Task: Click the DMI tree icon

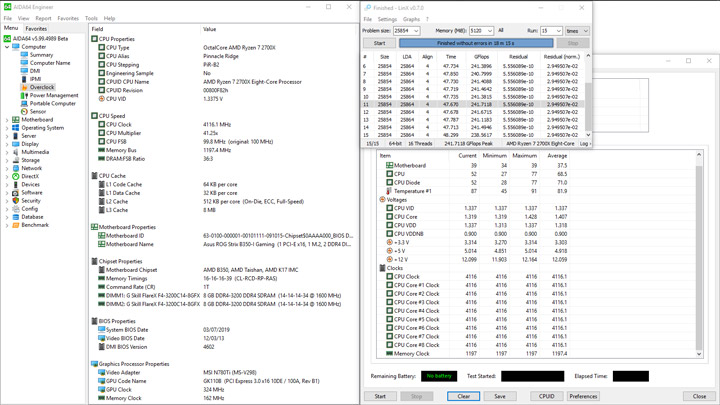Action: (24, 71)
